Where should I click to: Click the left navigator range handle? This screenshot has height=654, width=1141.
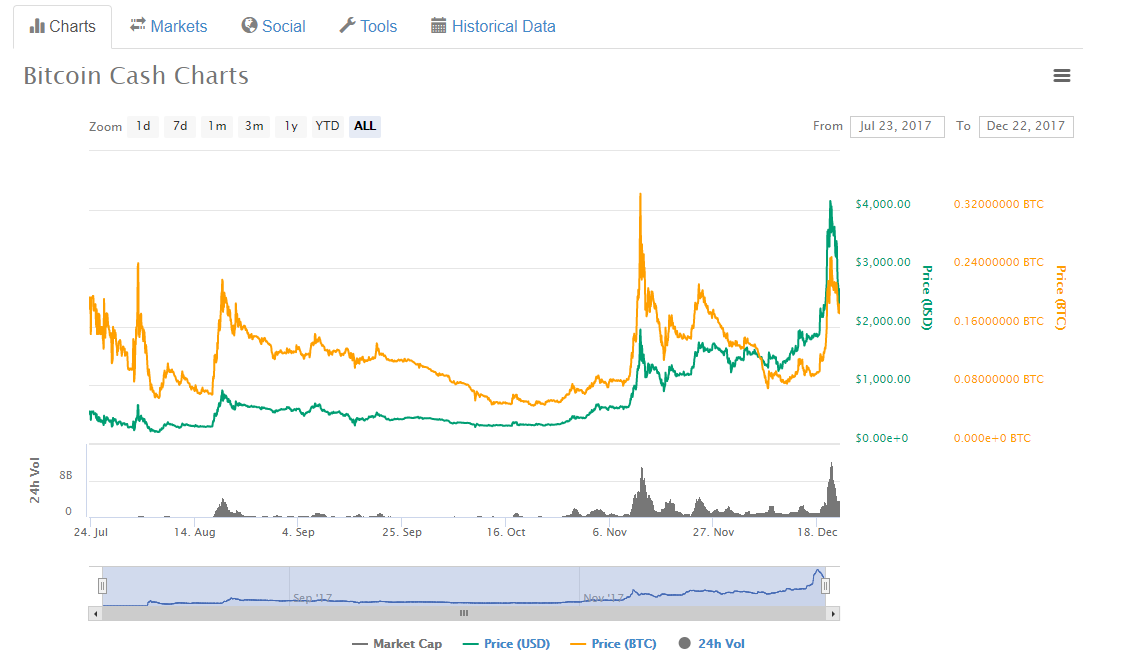(102, 586)
